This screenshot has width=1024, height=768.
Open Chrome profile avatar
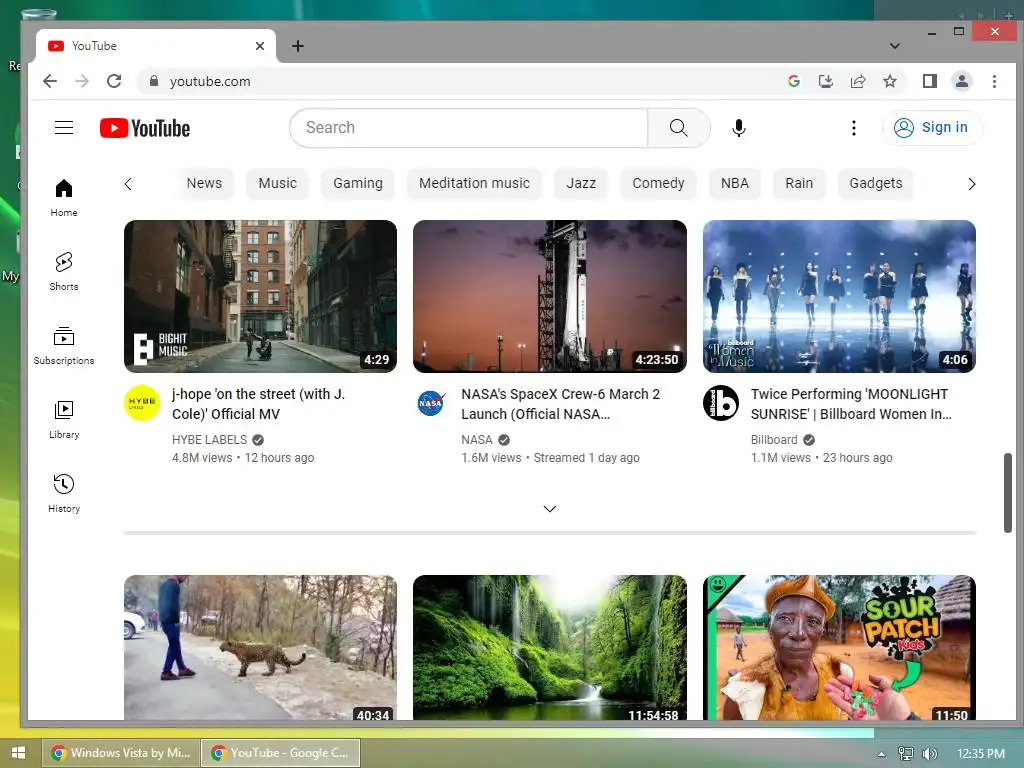[961, 81]
